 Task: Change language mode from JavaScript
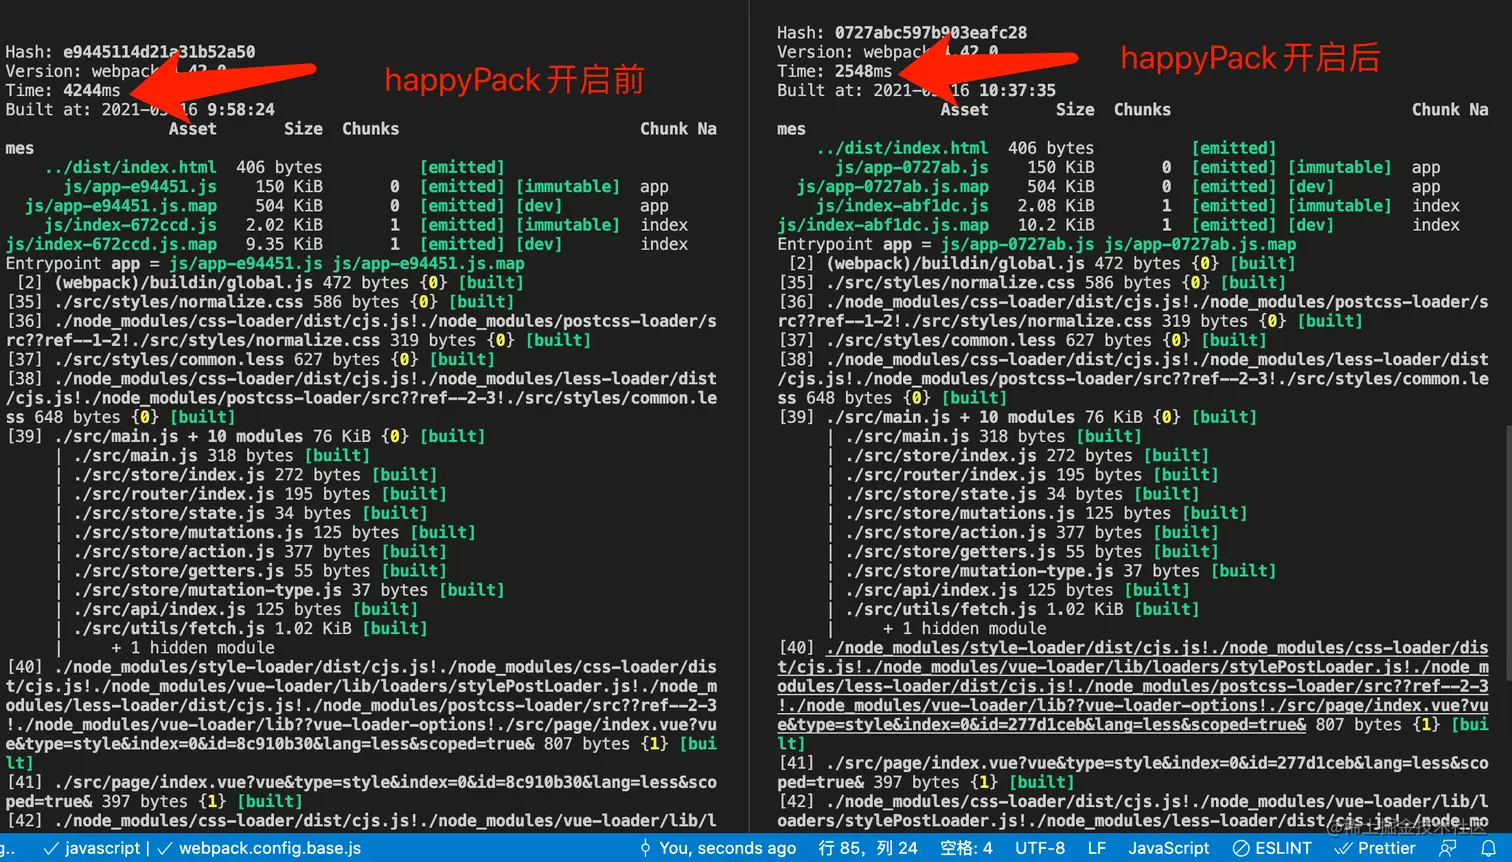(x=1169, y=848)
